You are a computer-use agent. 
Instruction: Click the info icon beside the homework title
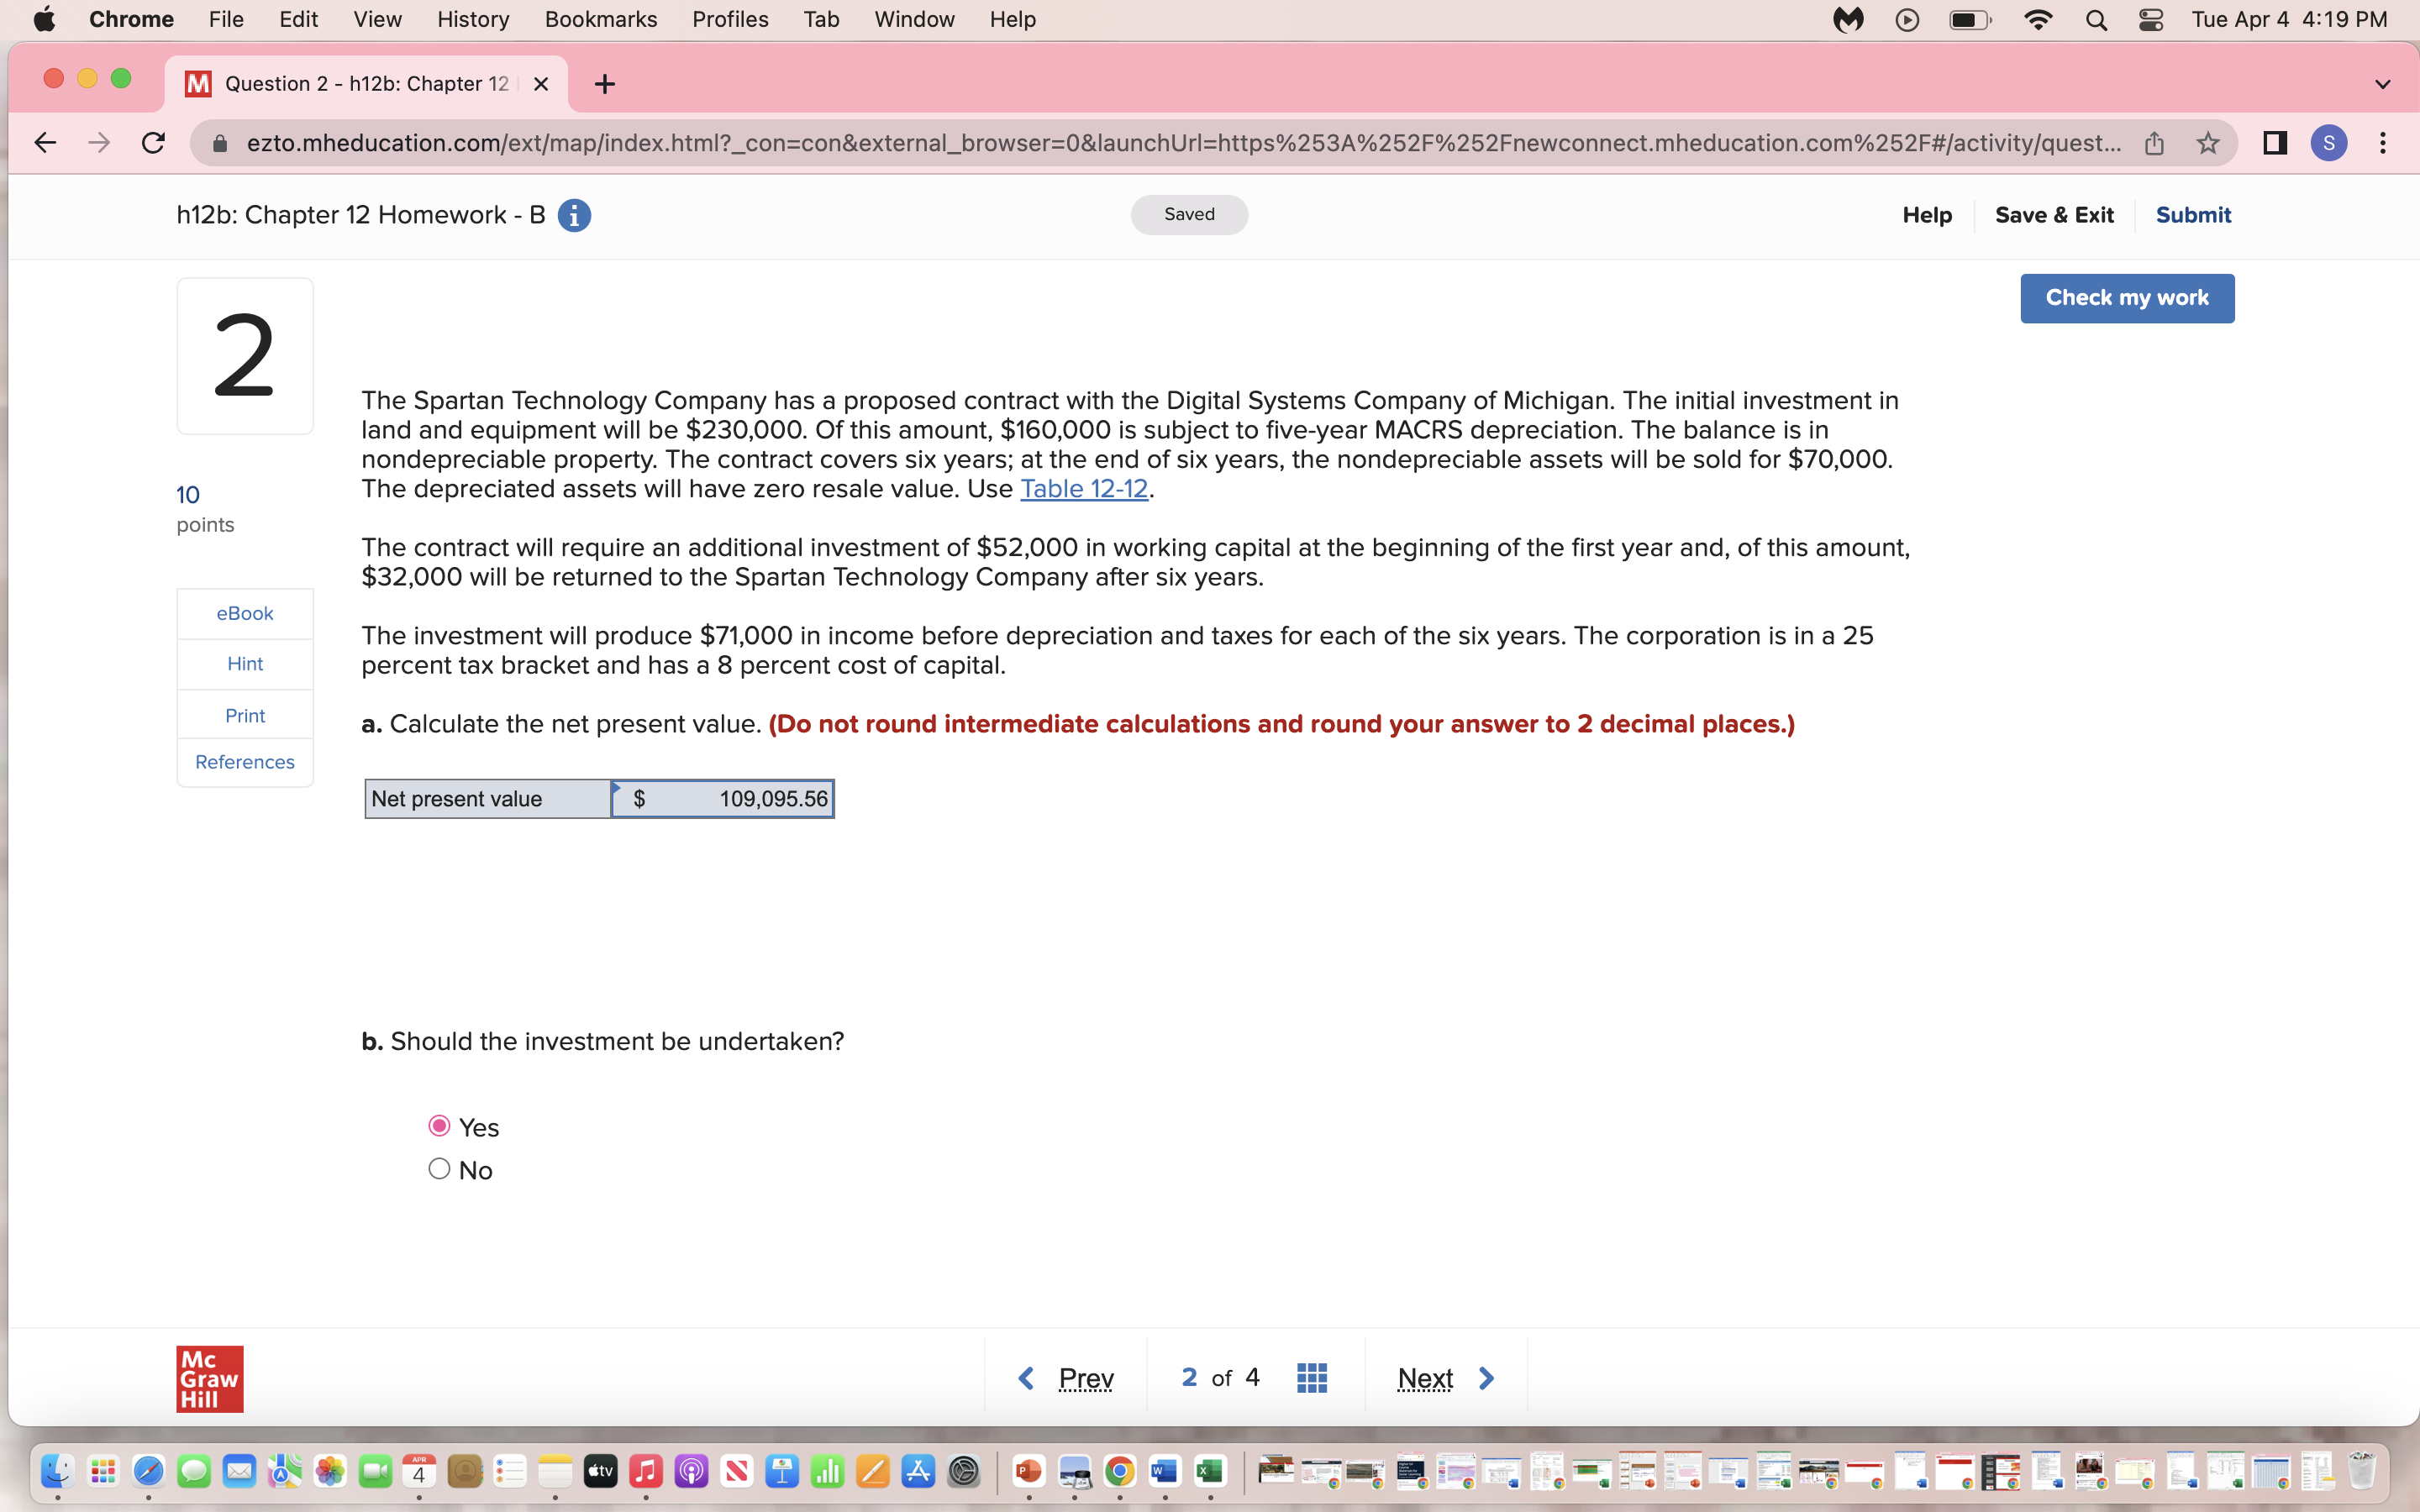point(574,215)
